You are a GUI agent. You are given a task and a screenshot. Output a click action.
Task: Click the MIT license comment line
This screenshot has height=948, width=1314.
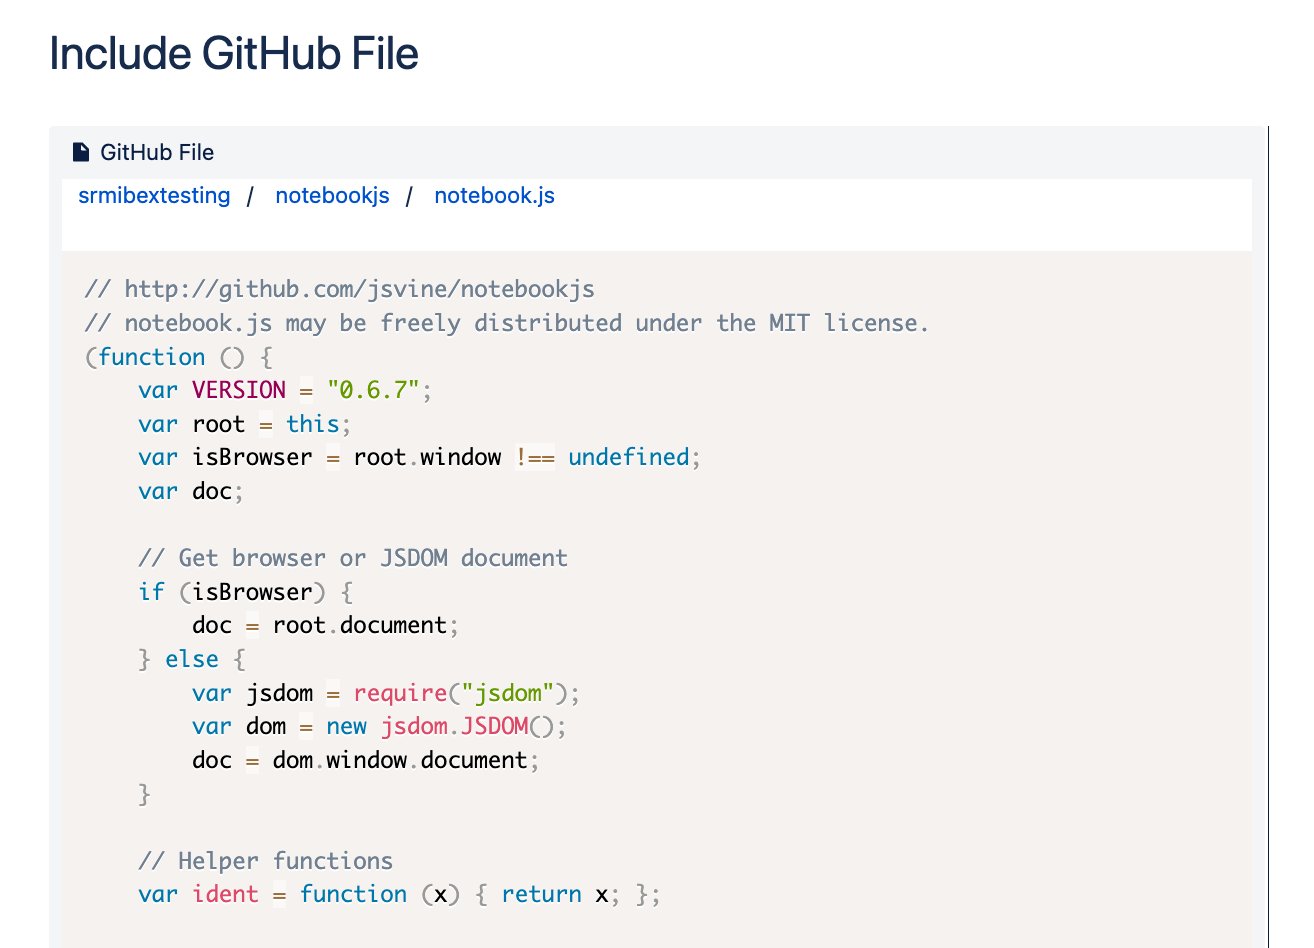(507, 323)
